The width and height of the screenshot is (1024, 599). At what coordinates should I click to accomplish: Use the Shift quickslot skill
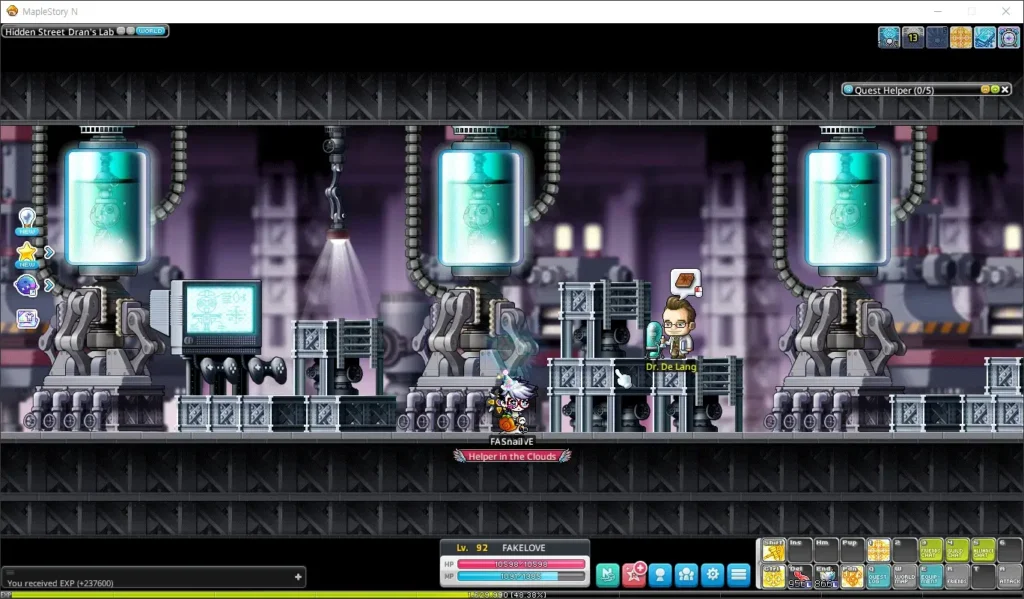tap(773, 550)
